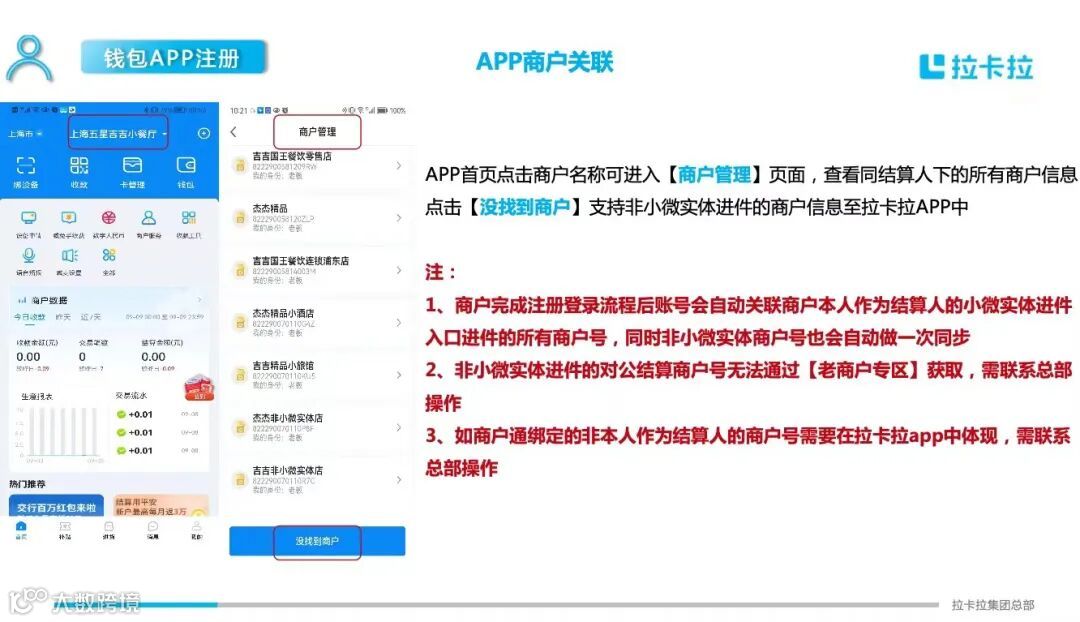Open merchant 吉吉非小微实体店

[318, 479]
